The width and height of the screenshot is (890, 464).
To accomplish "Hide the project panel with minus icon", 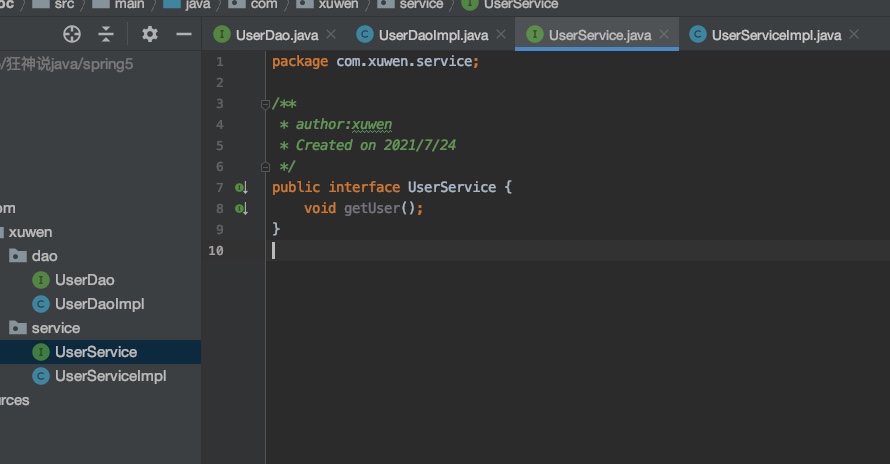I will 183,34.
